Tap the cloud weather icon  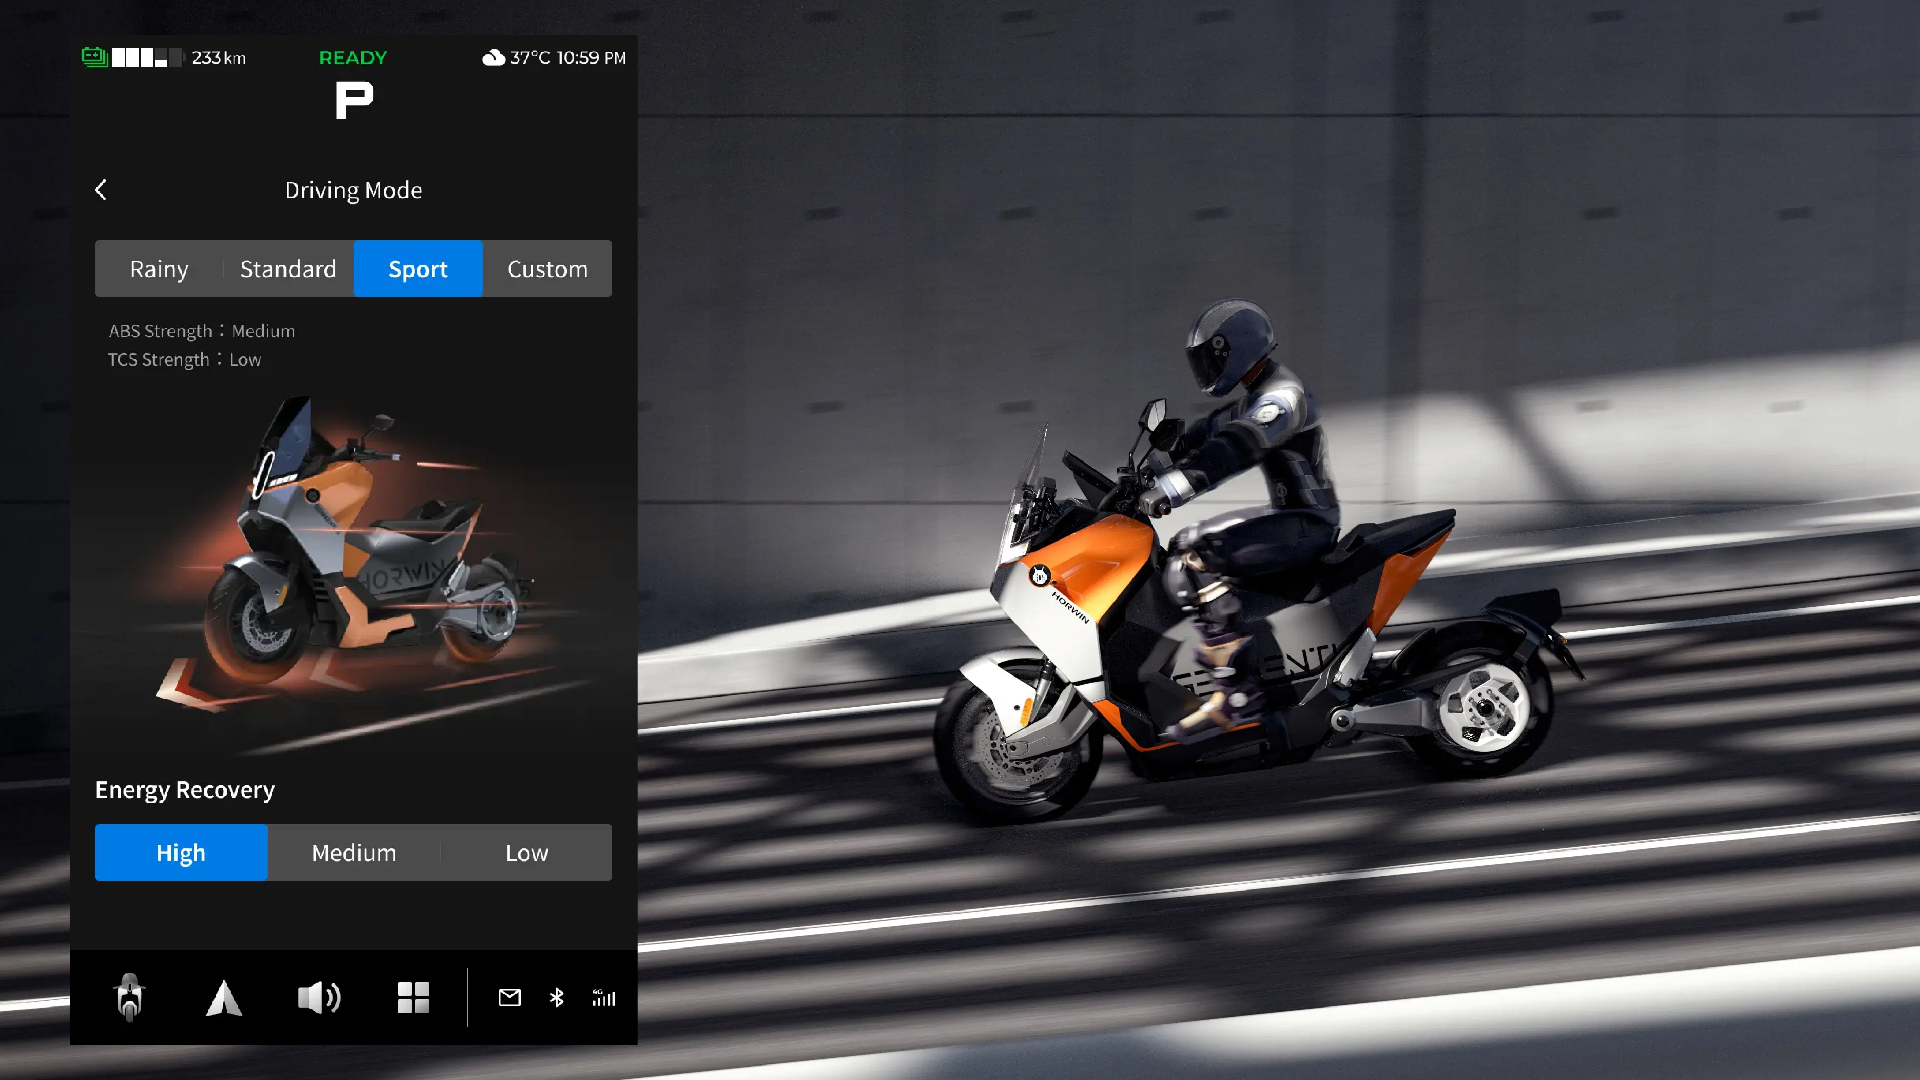click(x=493, y=57)
